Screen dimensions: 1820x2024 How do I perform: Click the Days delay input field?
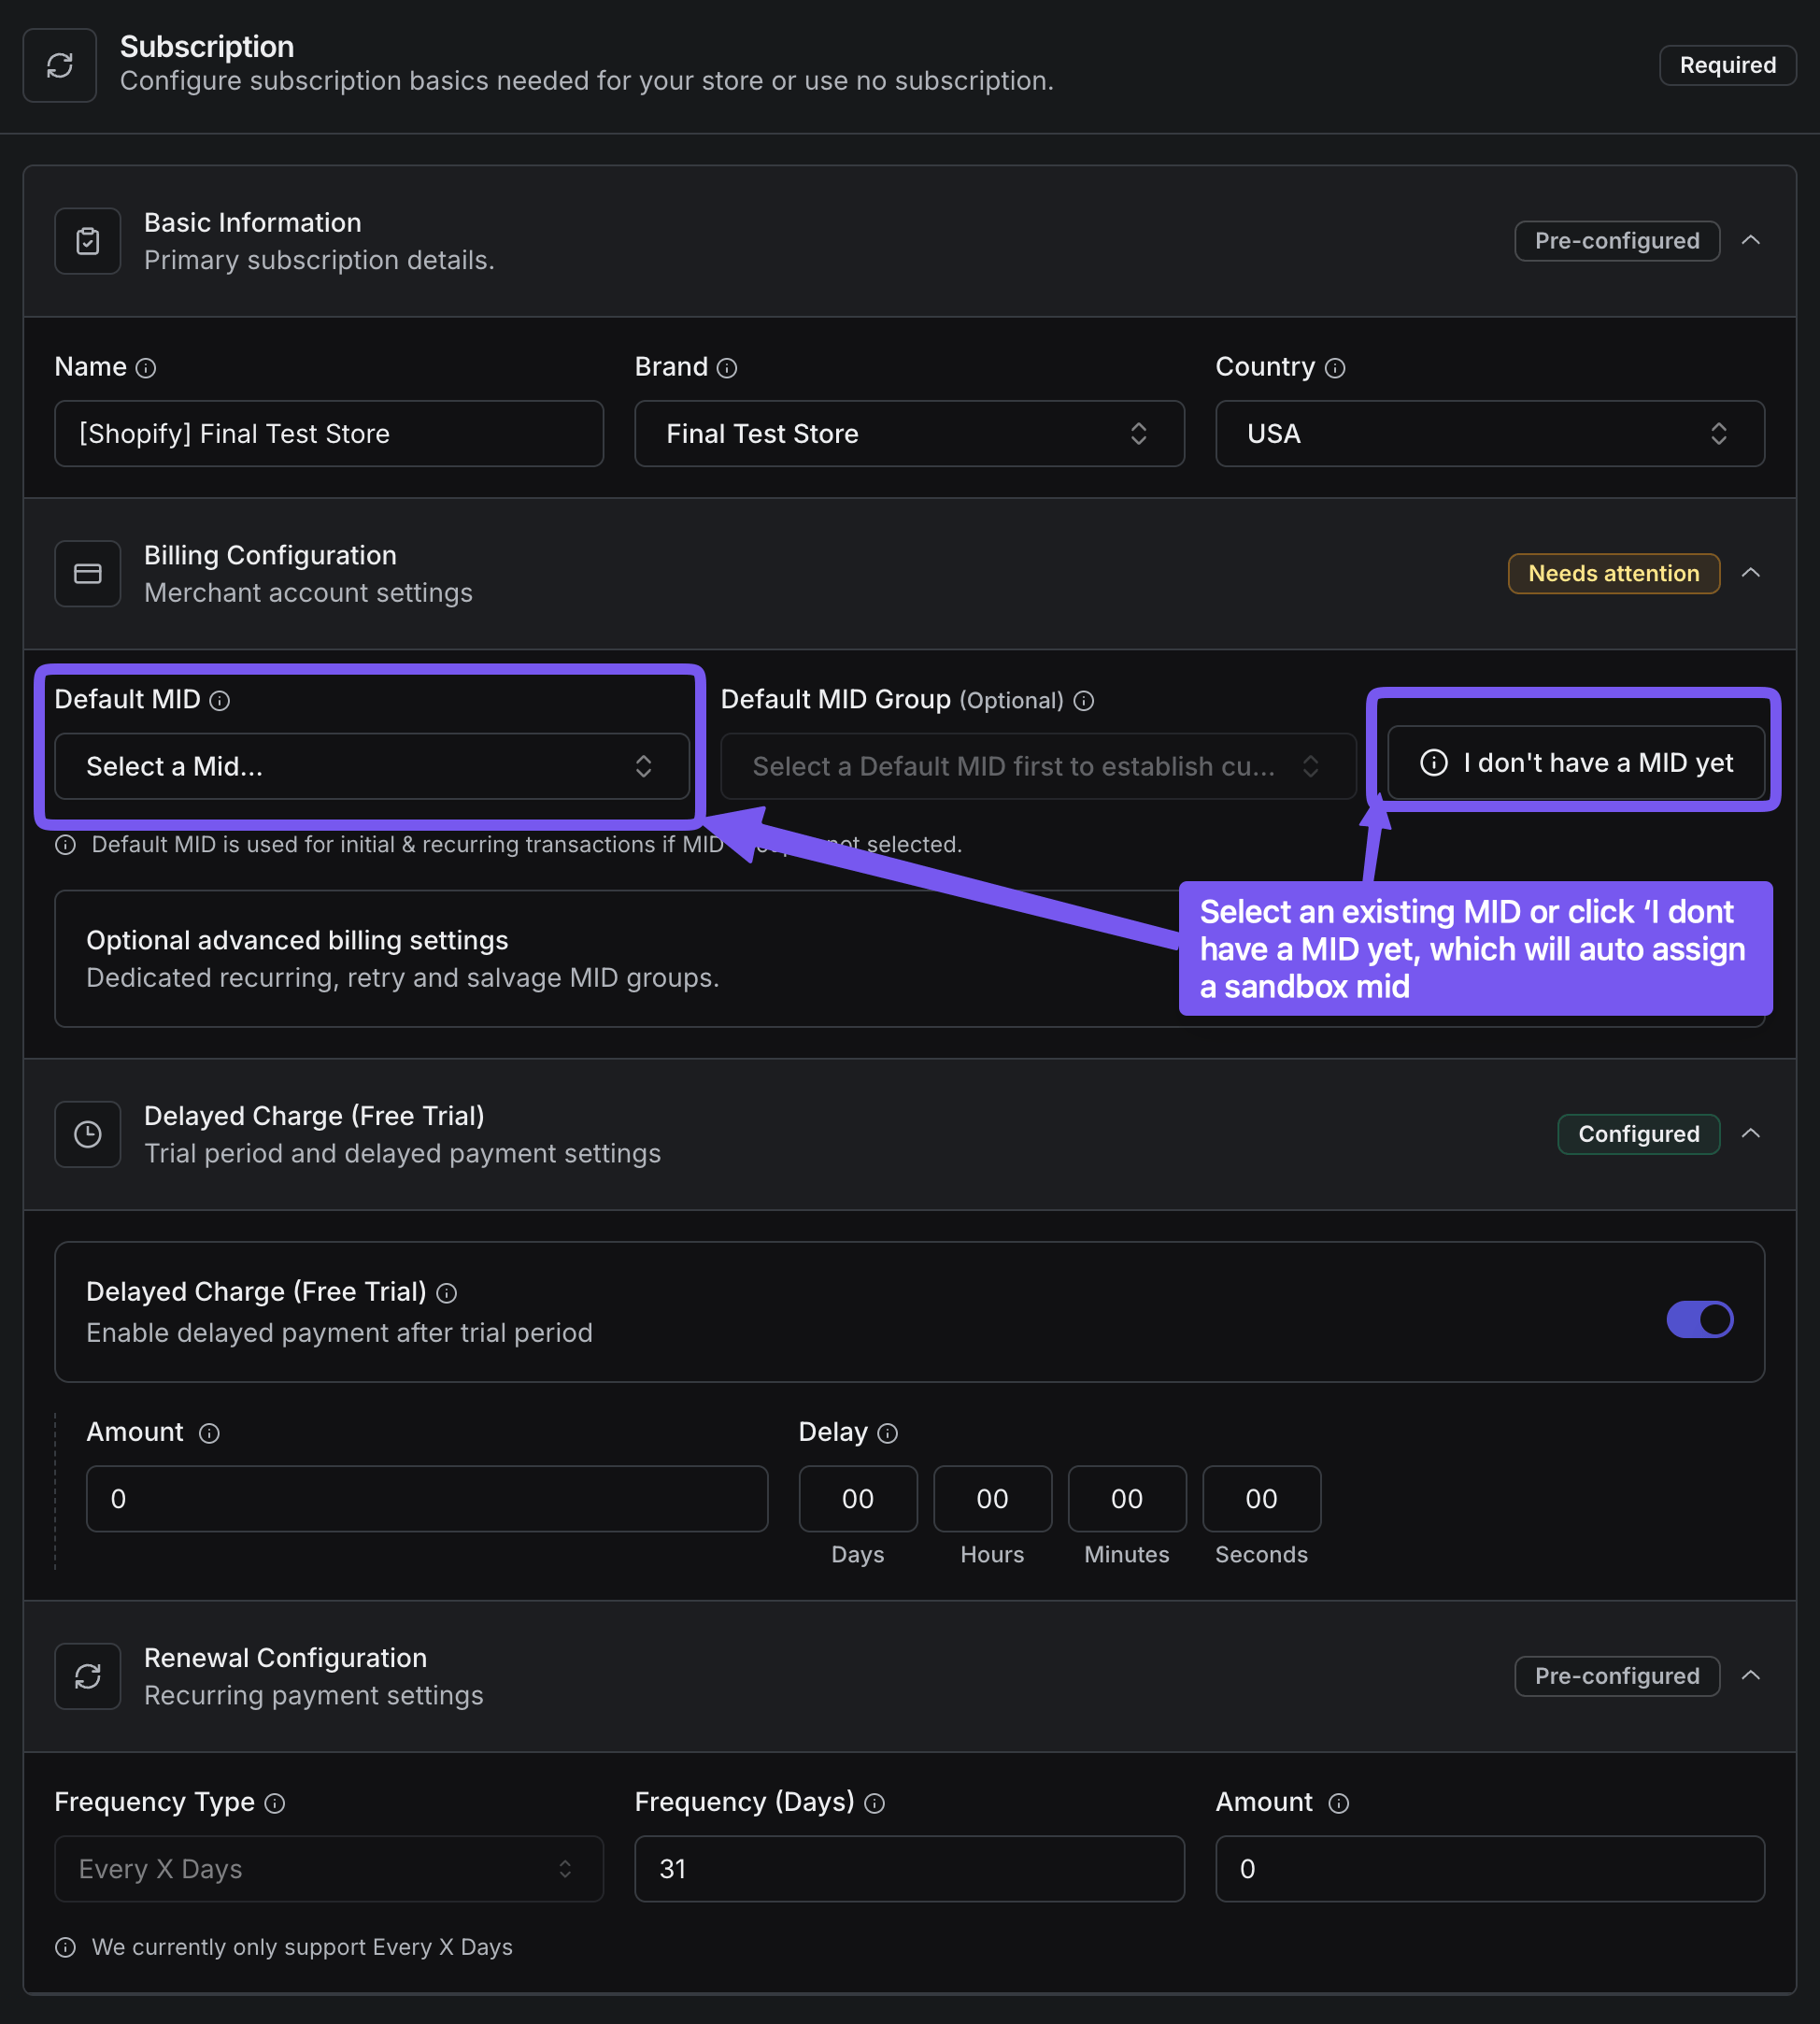click(858, 1499)
